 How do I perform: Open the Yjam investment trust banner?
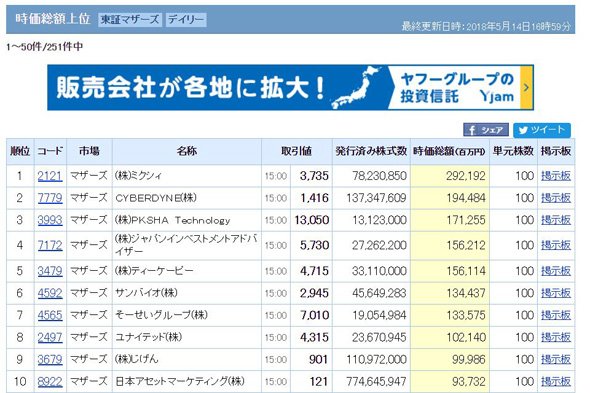tap(290, 88)
